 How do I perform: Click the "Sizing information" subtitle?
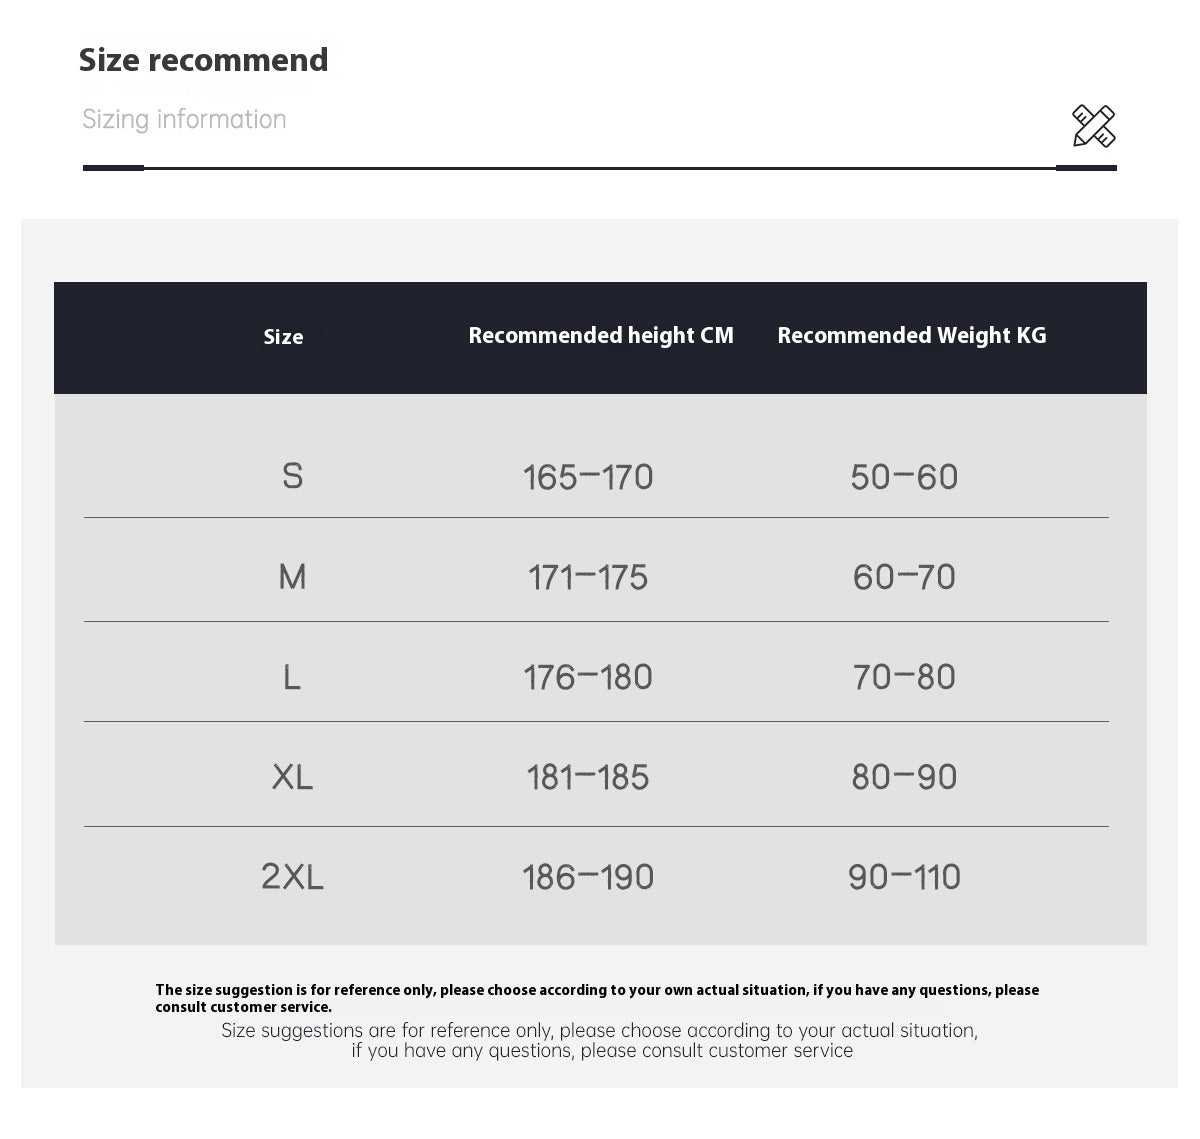pyautogui.click(x=184, y=119)
